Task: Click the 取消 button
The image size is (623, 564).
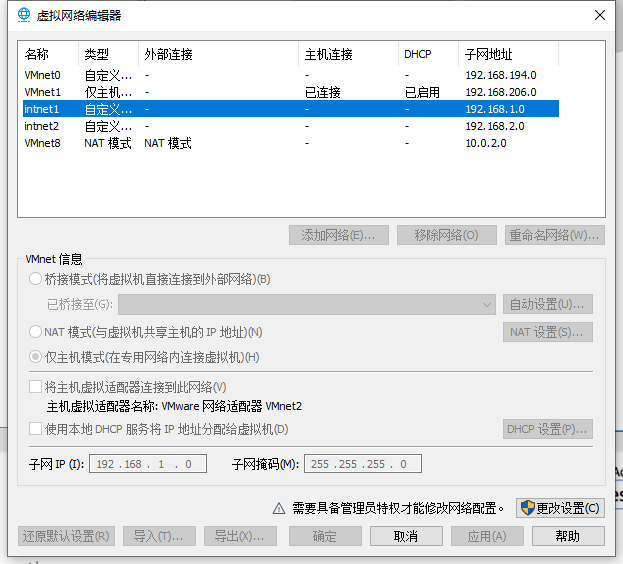Action: (x=406, y=536)
